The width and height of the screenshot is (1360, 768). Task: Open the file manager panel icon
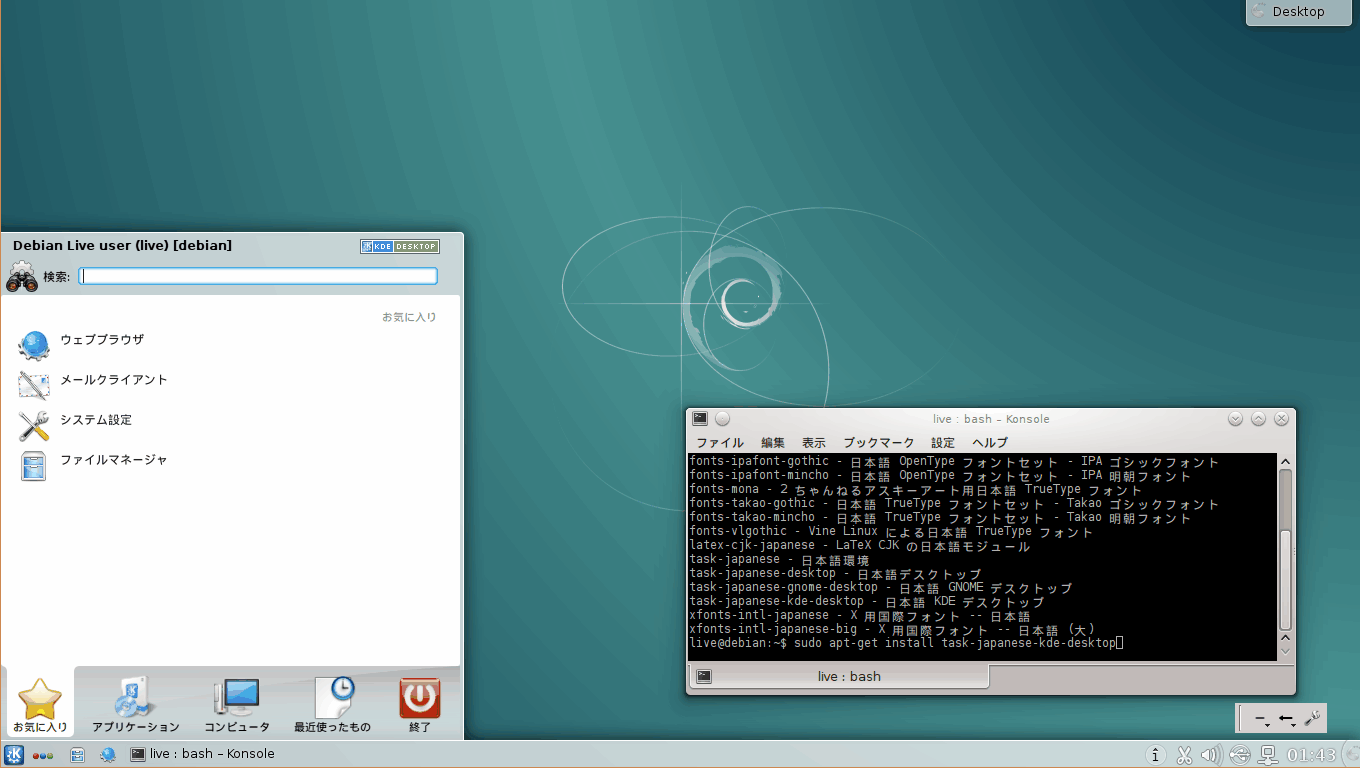point(77,755)
